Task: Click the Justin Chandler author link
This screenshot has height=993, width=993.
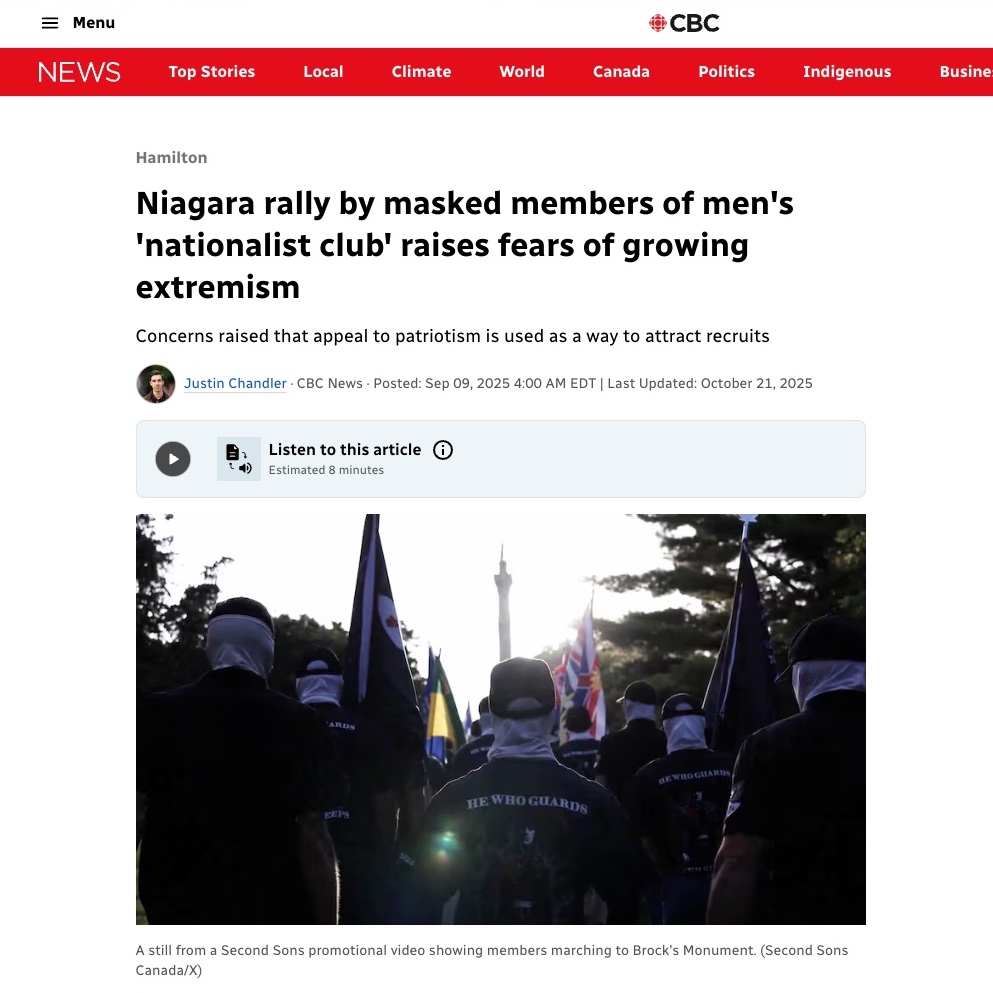Action: coord(235,384)
